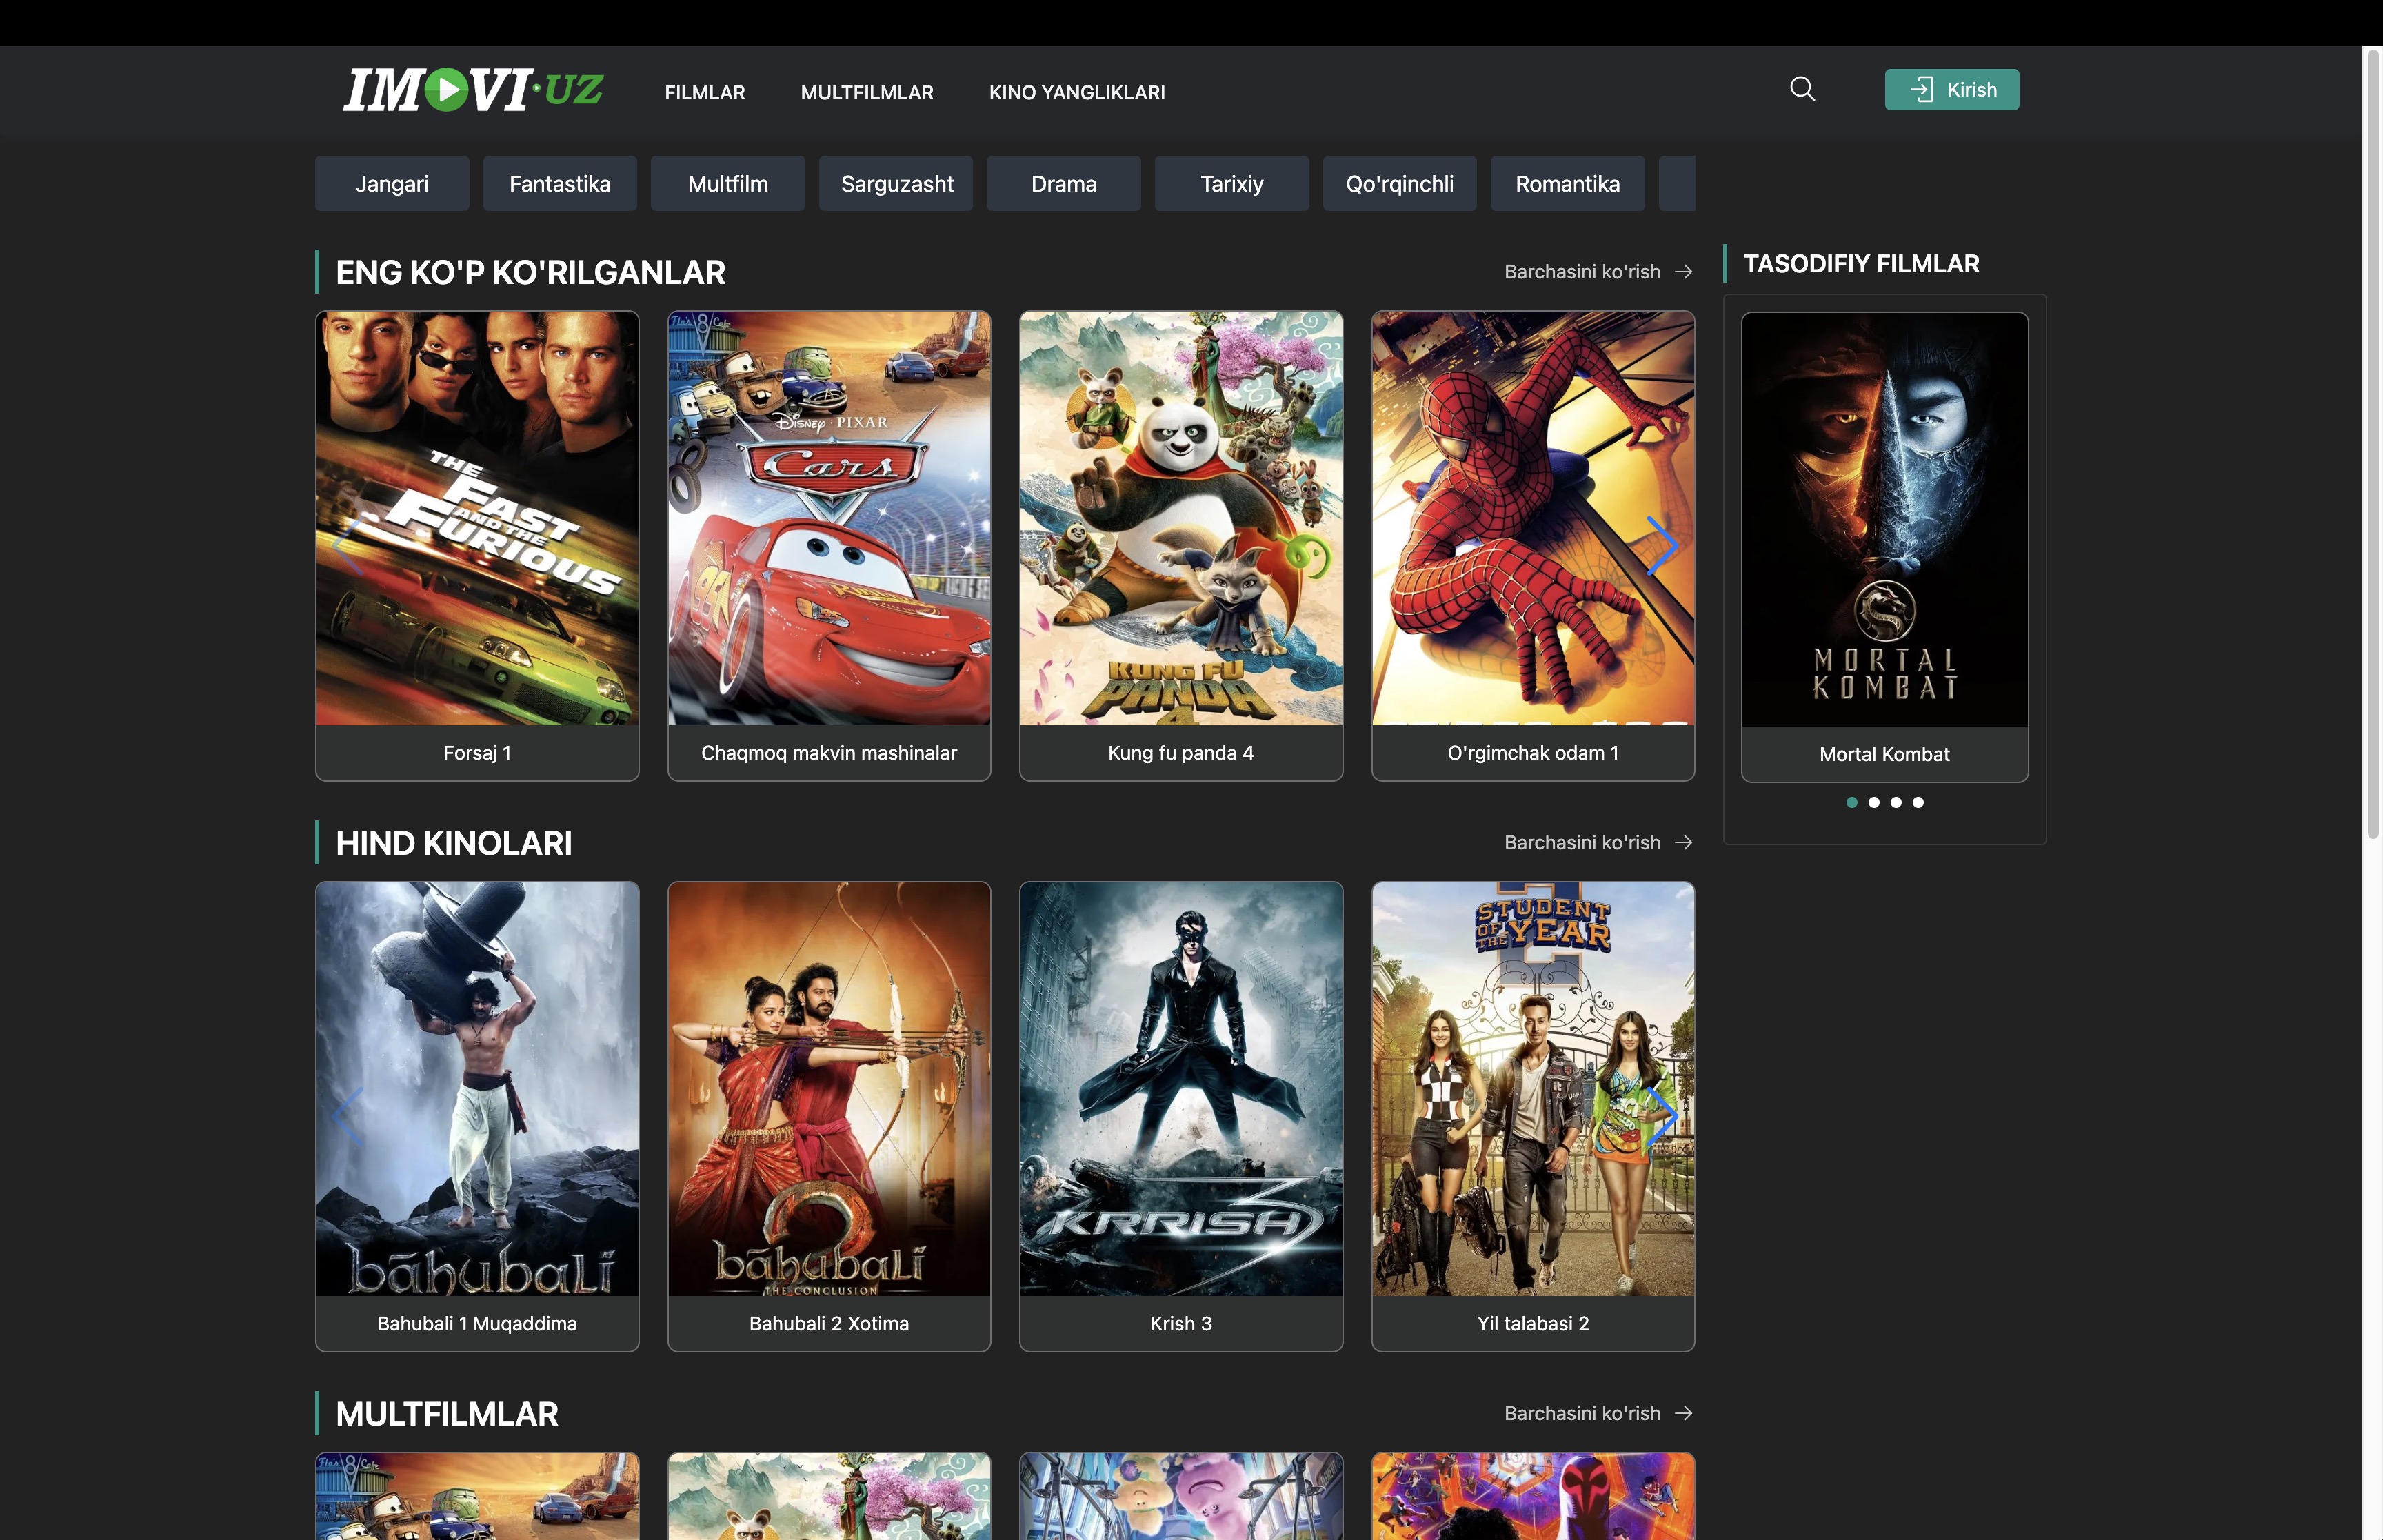
Task: Click the Yil talabasi 2 title
Action: pyautogui.click(x=1533, y=1324)
